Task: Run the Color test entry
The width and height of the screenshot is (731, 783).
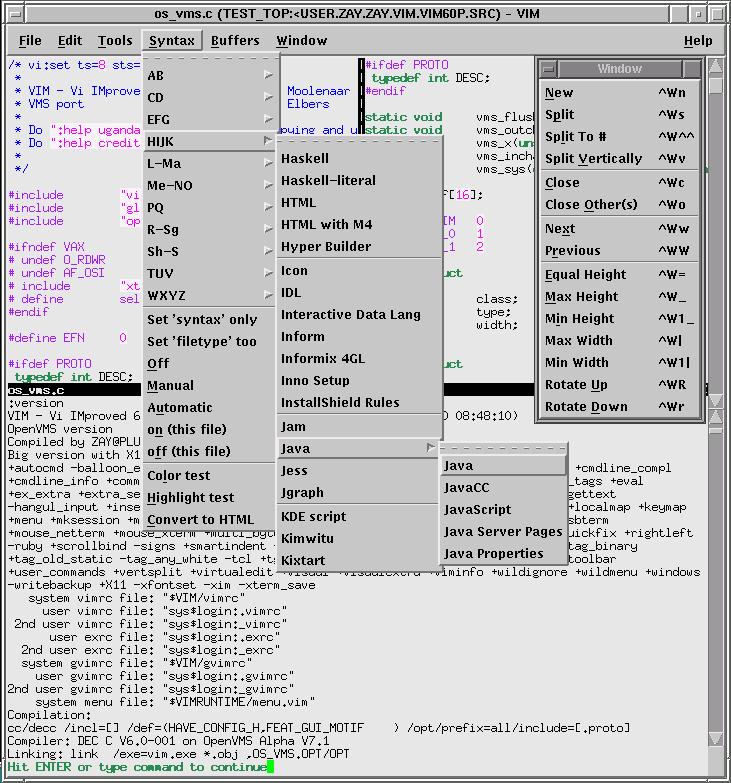Action: point(210,475)
